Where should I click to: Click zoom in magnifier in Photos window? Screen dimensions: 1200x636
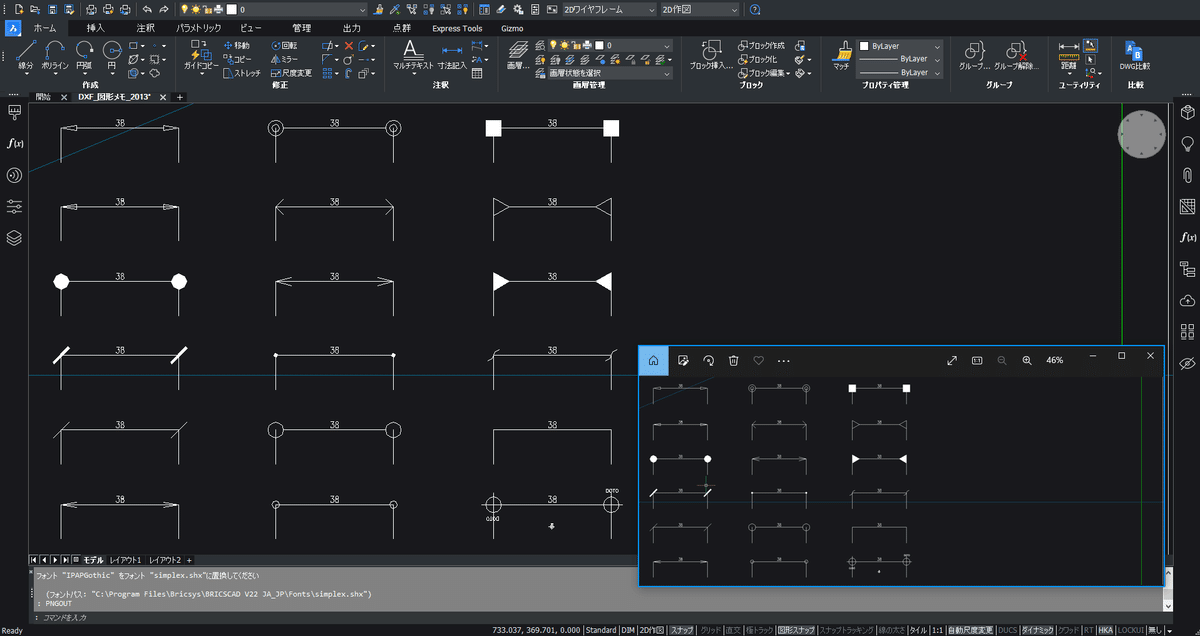(x=1026, y=360)
